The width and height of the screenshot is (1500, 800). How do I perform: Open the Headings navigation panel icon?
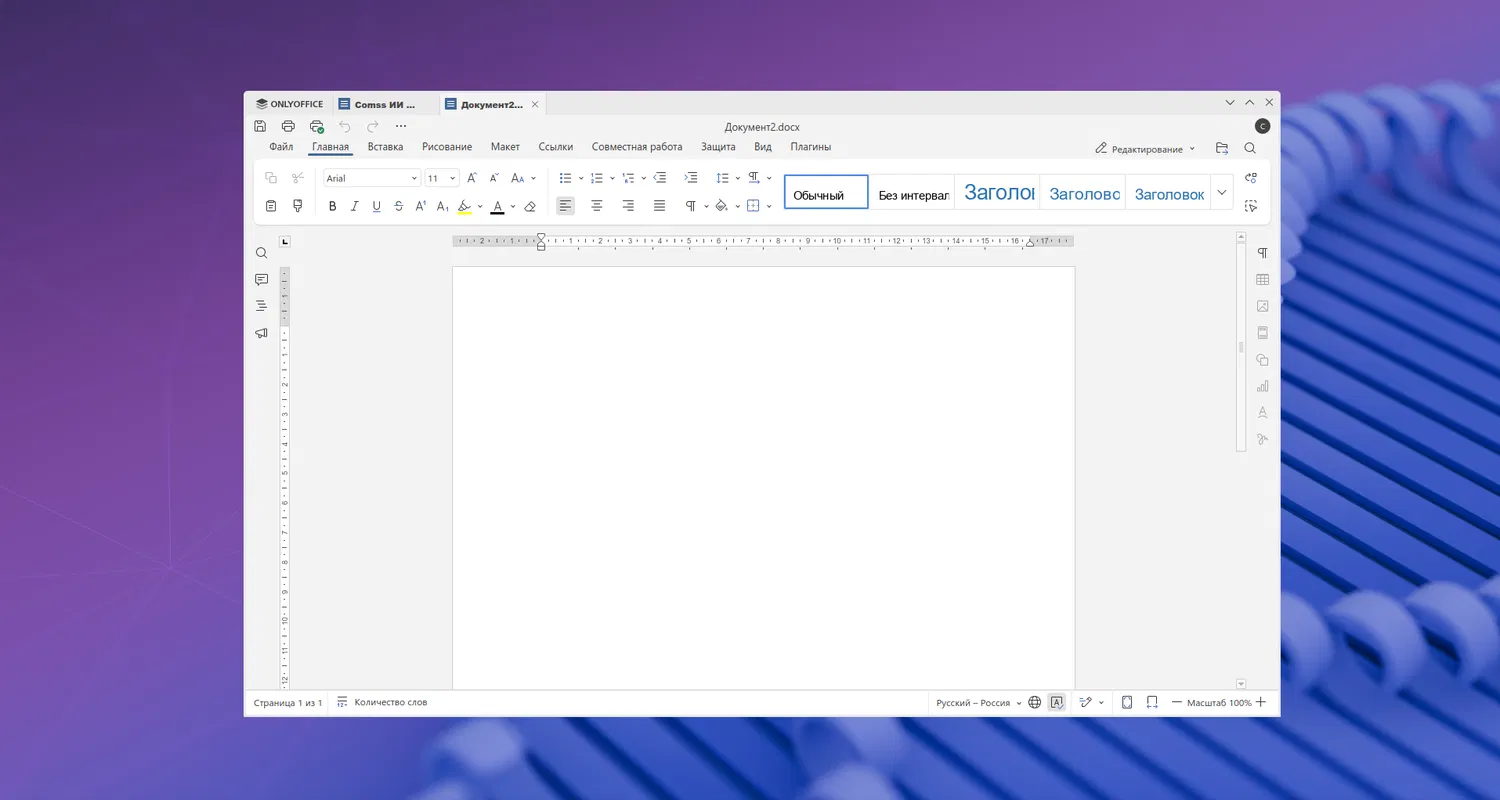pyautogui.click(x=261, y=306)
